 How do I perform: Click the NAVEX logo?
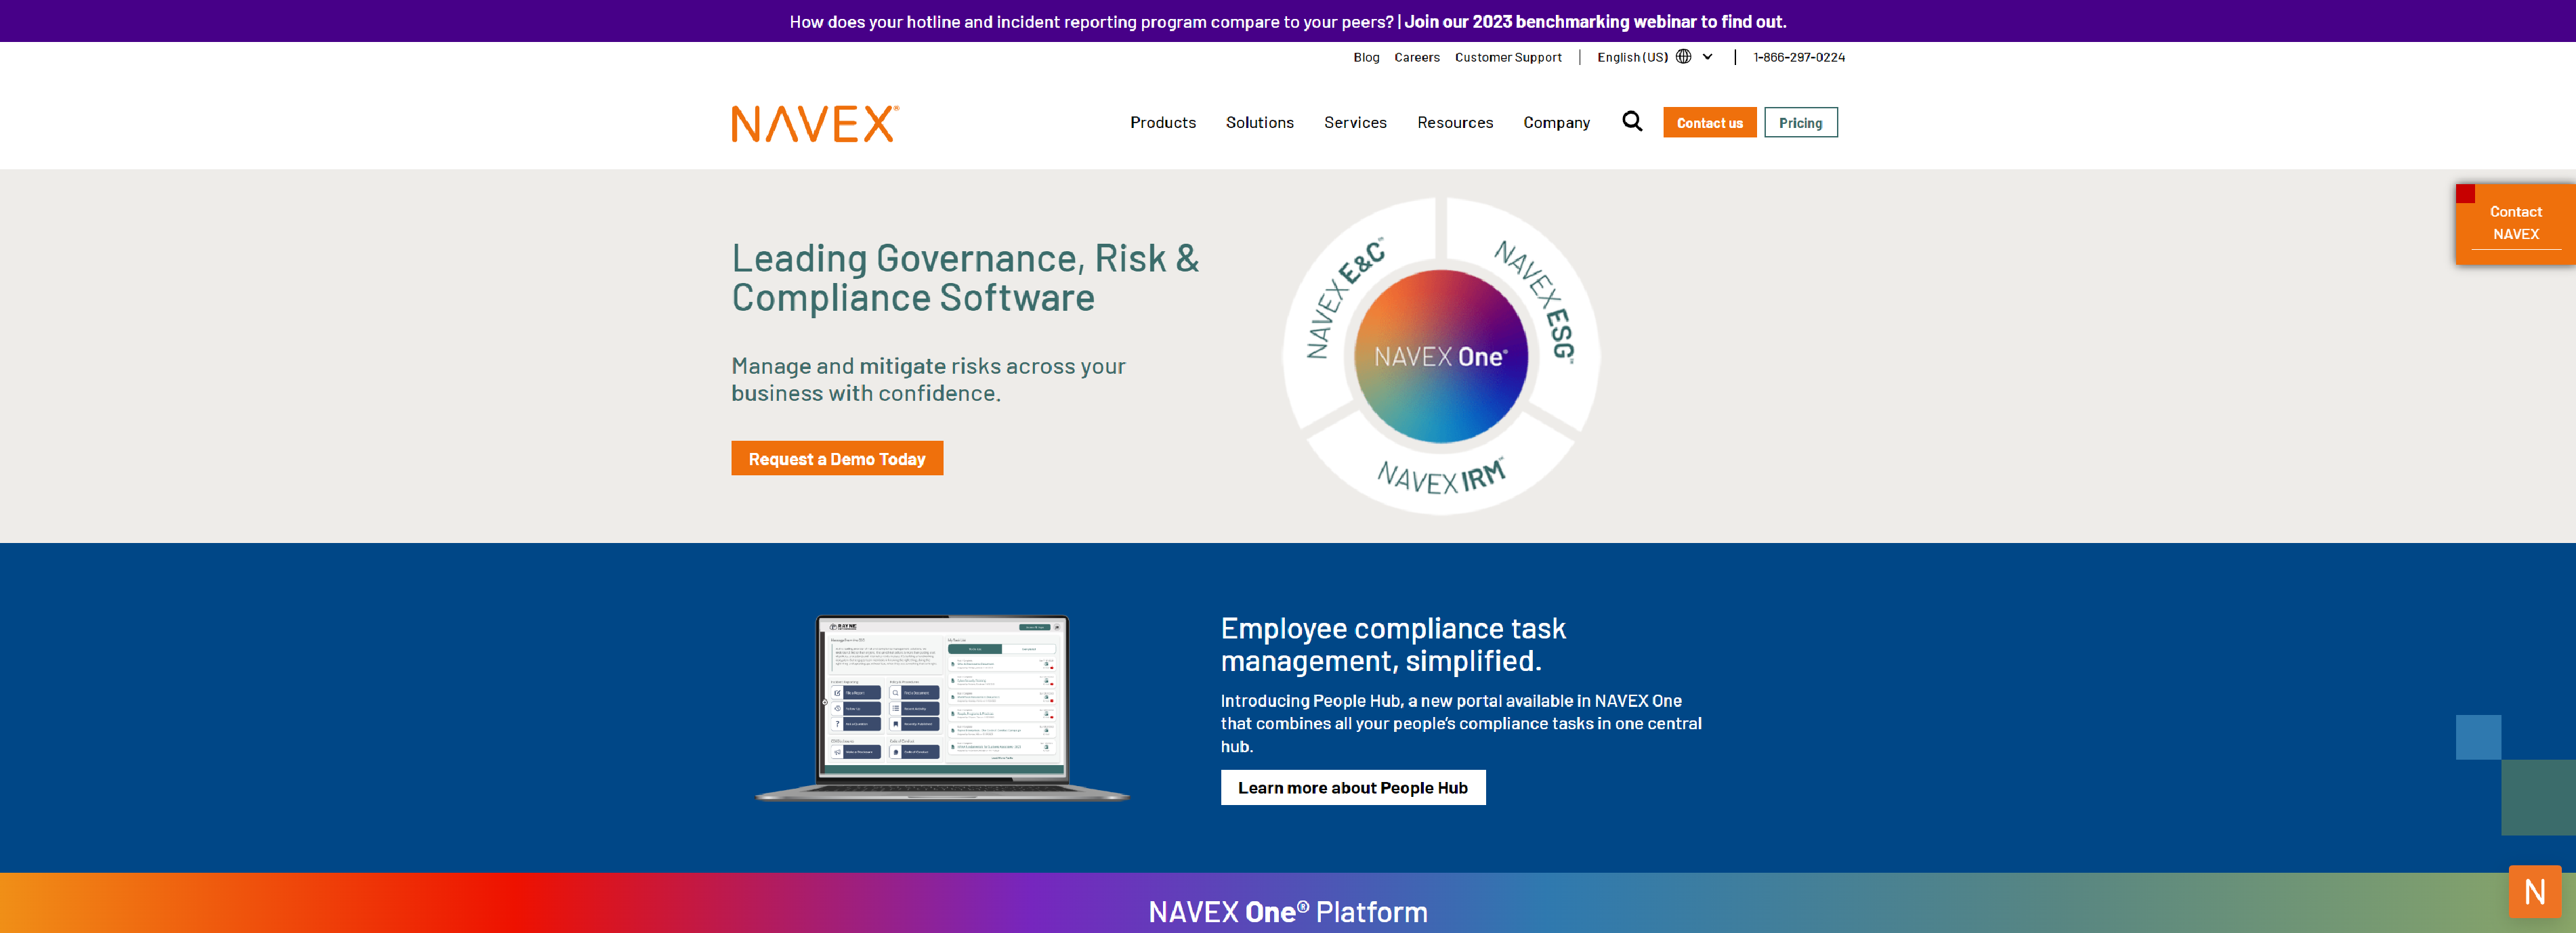pyautogui.click(x=815, y=124)
